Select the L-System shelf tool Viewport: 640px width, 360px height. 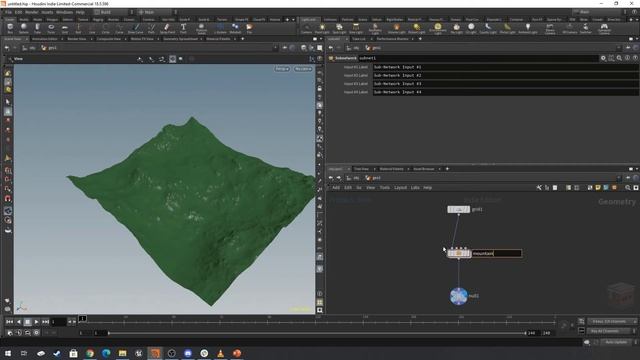220,28
